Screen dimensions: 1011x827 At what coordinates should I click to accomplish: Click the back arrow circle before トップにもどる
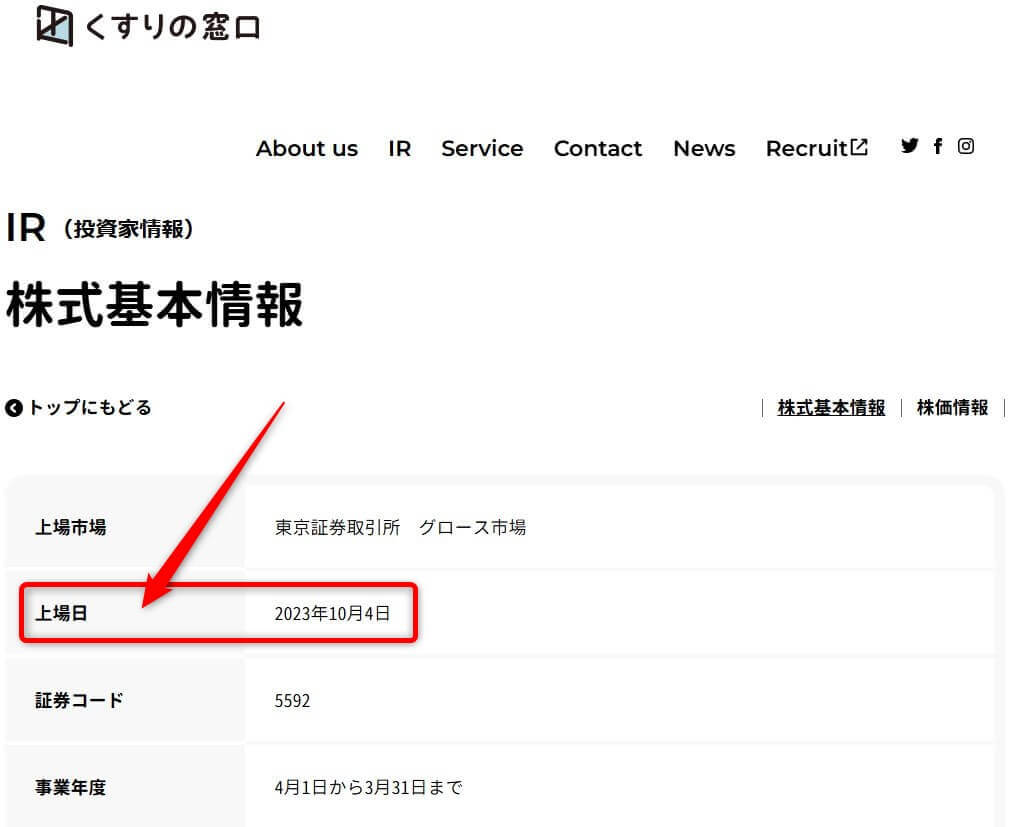coord(14,408)
